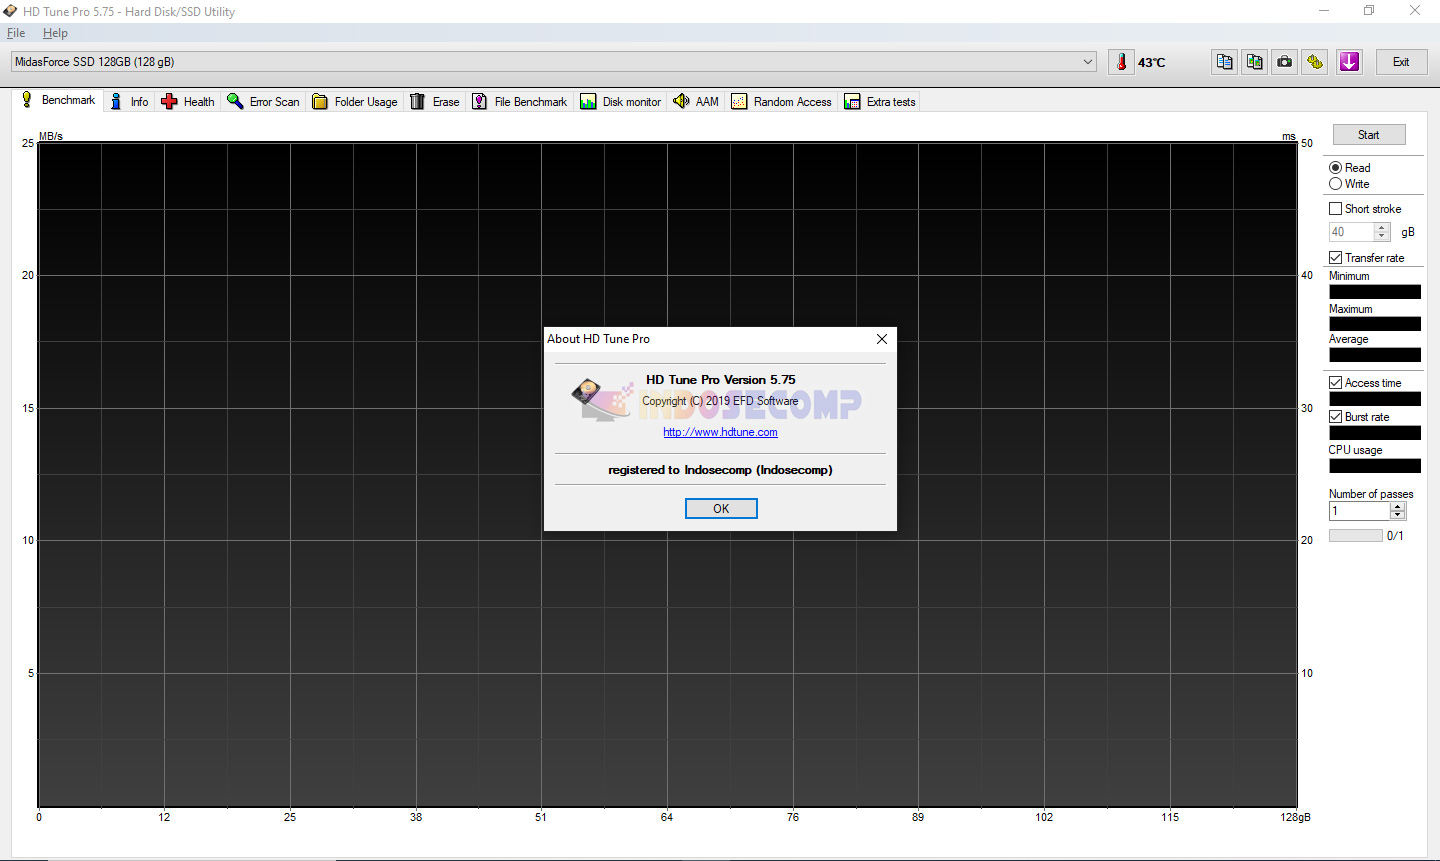Screen dimensions: 1440x861
Task: Toggle the Burst rate checkbox
Action: (1335, 417)
